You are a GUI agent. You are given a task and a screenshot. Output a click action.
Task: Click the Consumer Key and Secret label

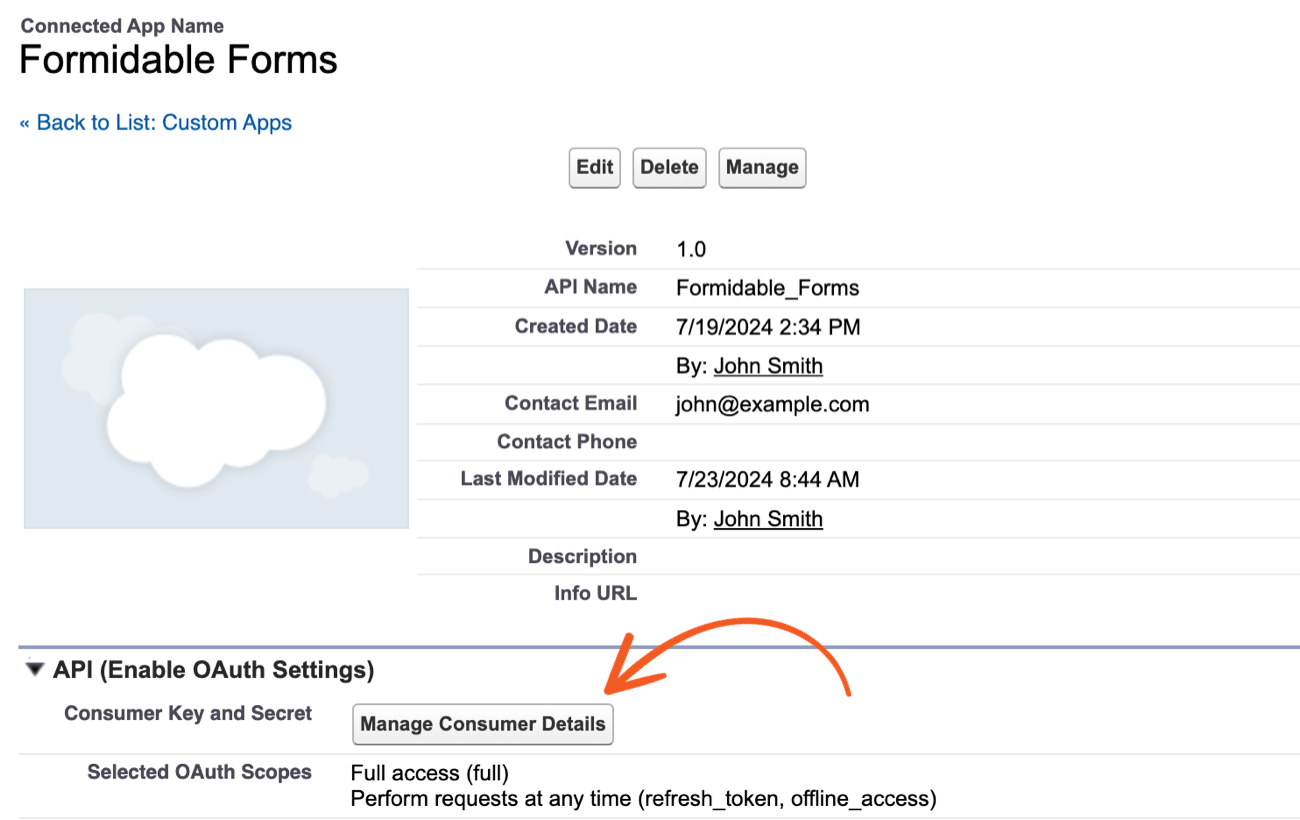tap(188, 713)
